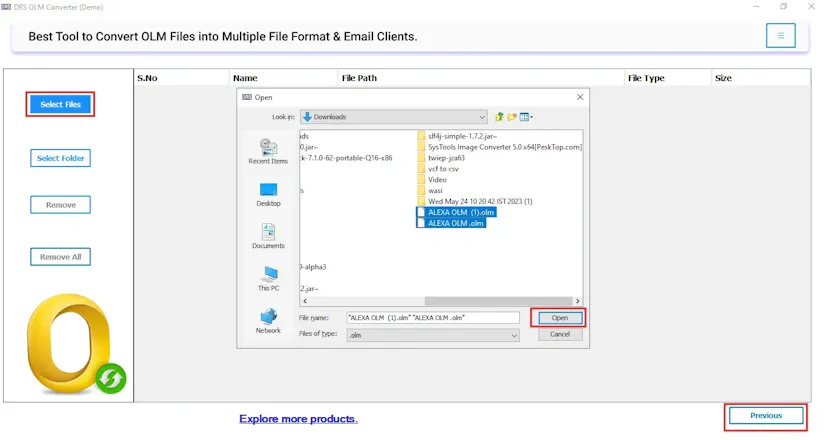Screen dimensions: 826x440
Task: Restore the DRS OLM Converter window
Action: tap(784, 7)
